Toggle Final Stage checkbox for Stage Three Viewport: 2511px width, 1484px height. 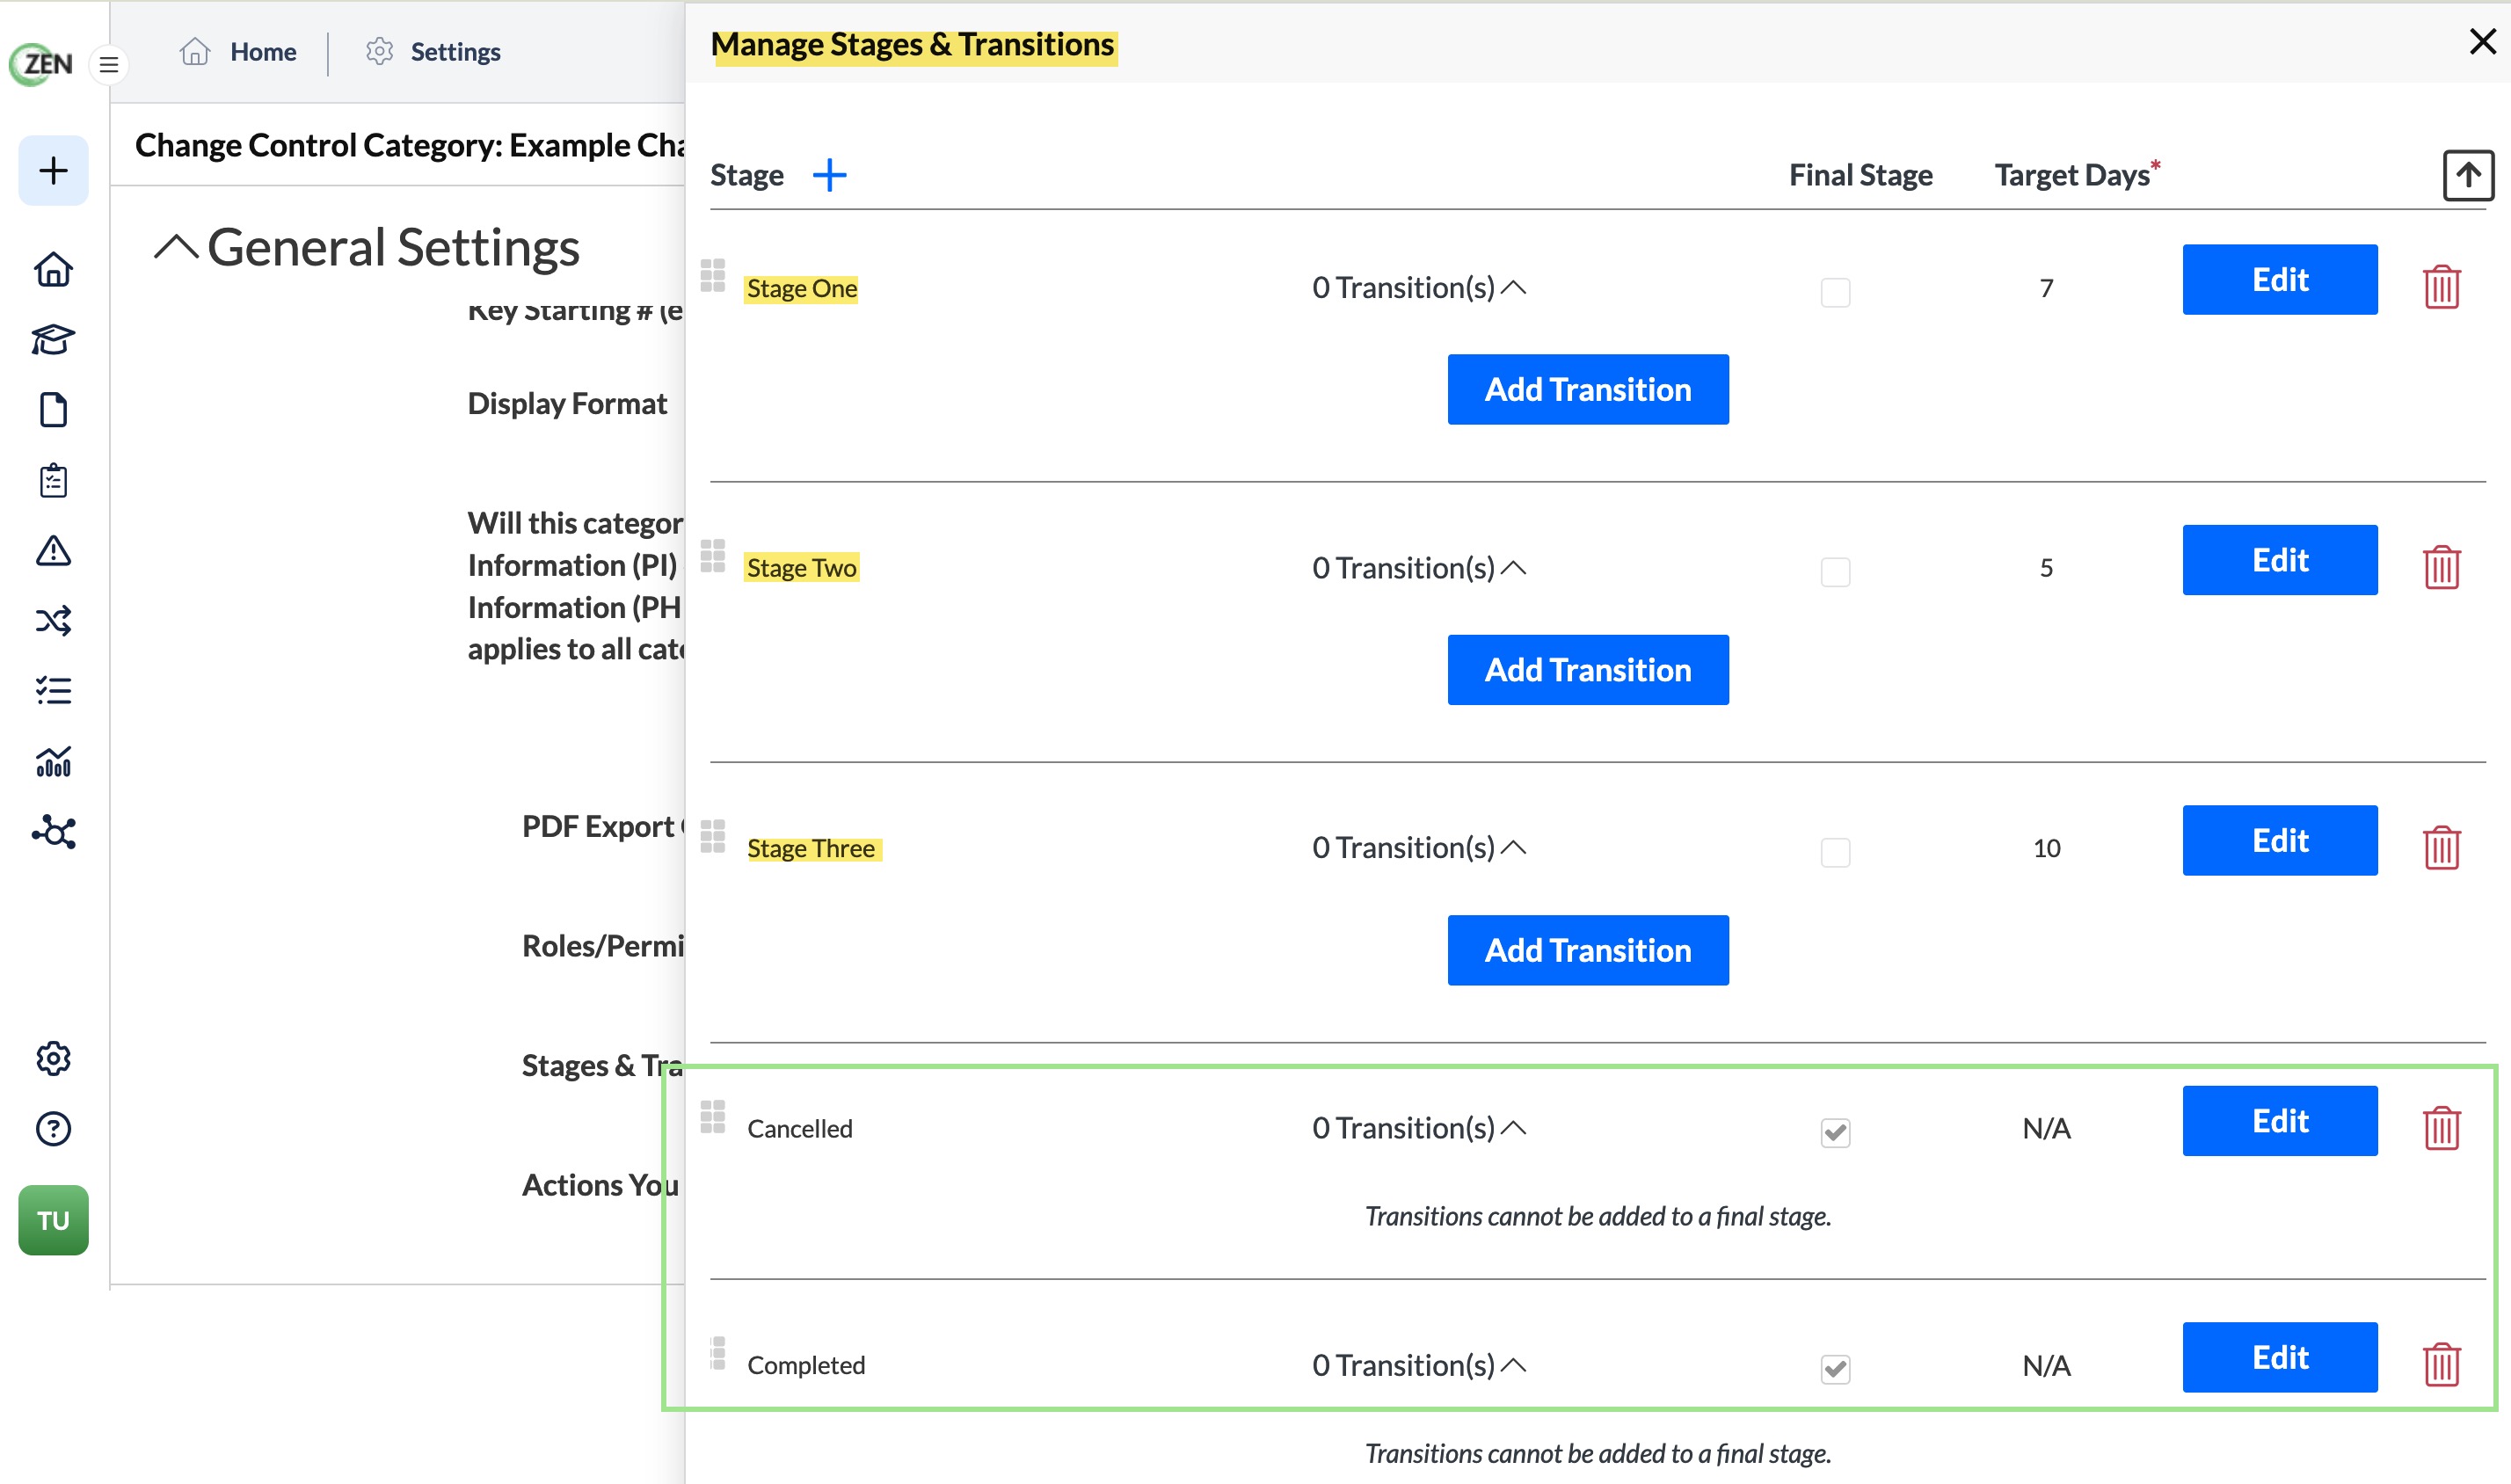pos(1834,852)
